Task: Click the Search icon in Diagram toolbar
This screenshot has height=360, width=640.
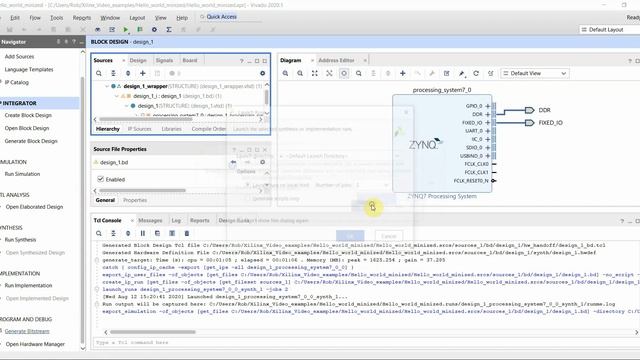Action: (x=358, y=73)
